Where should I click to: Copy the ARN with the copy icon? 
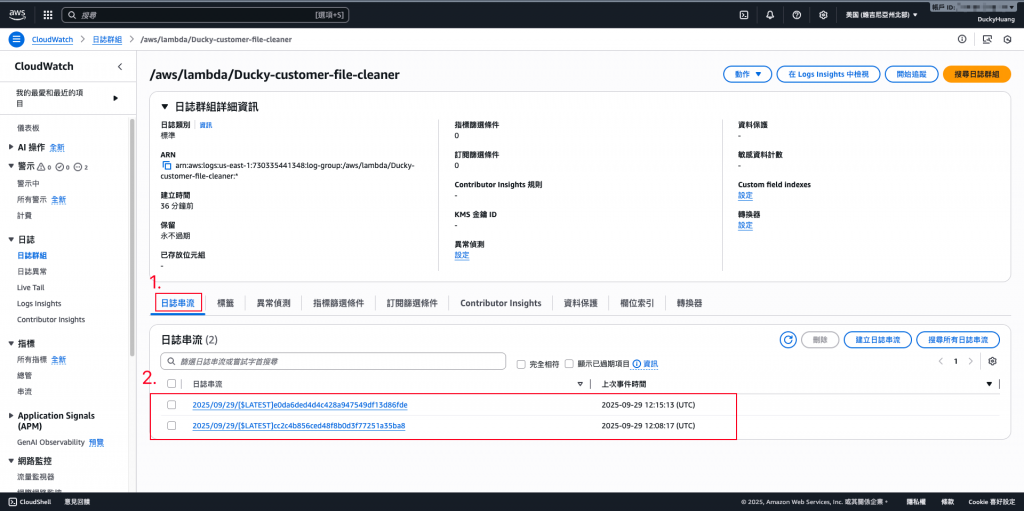point(167,165)
